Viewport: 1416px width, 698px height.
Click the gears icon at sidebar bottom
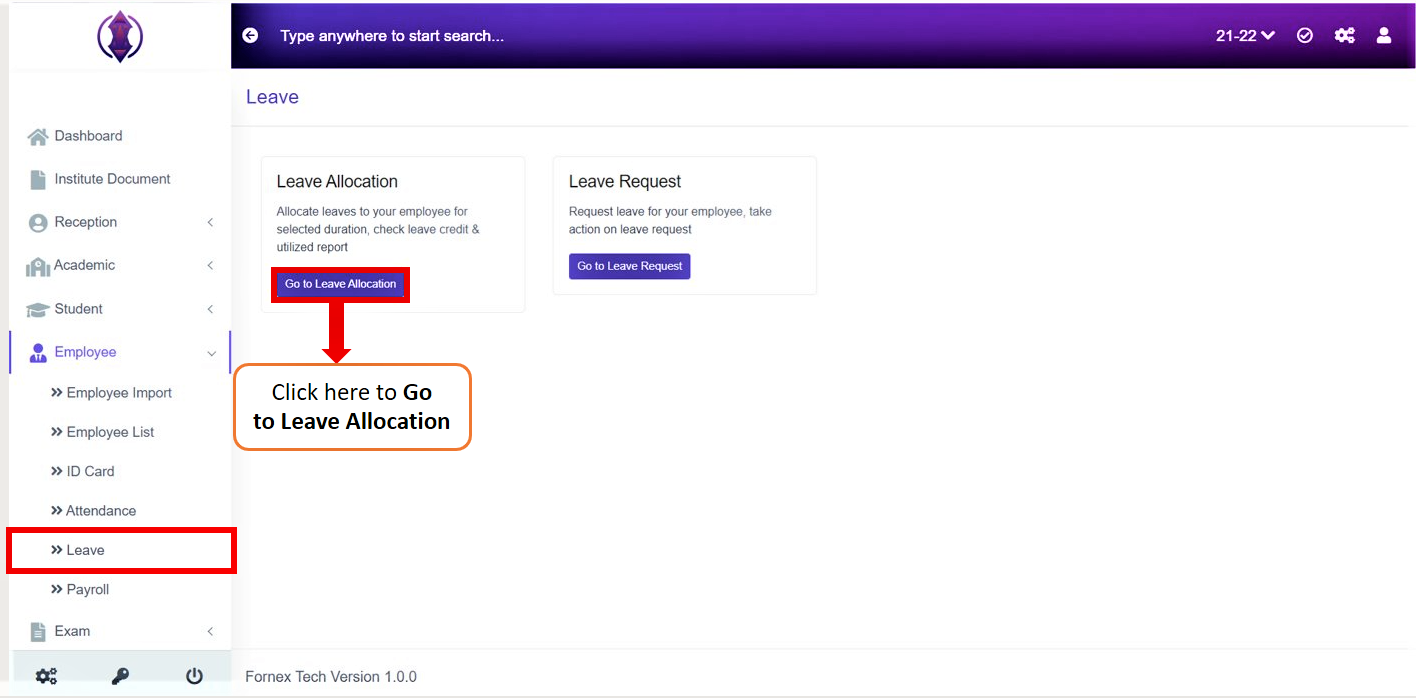[46, 677]
